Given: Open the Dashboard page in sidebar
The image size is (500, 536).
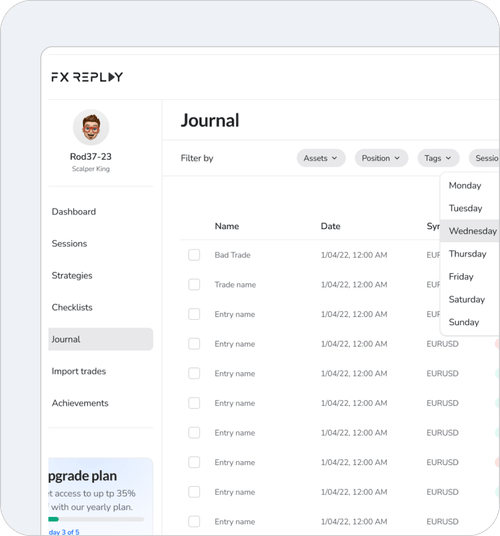Looking at the screenshot, I should tap(74, 212).
